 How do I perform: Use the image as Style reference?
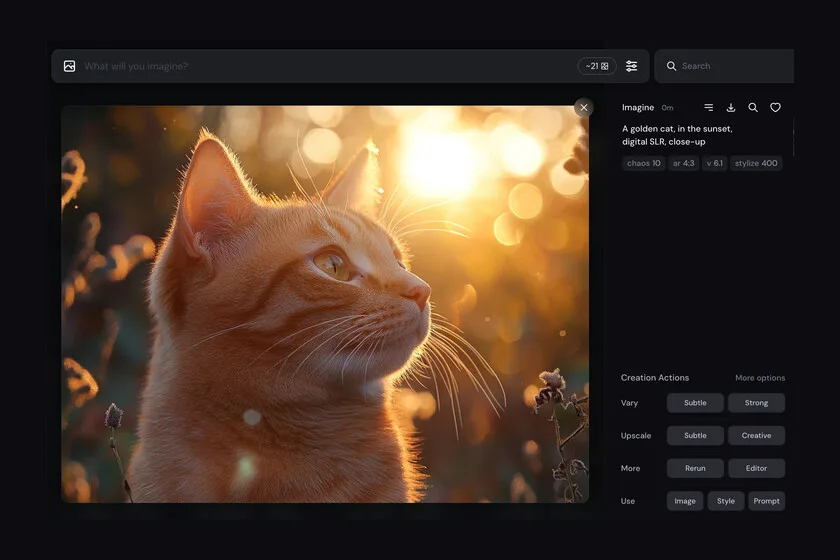[726, 501]
